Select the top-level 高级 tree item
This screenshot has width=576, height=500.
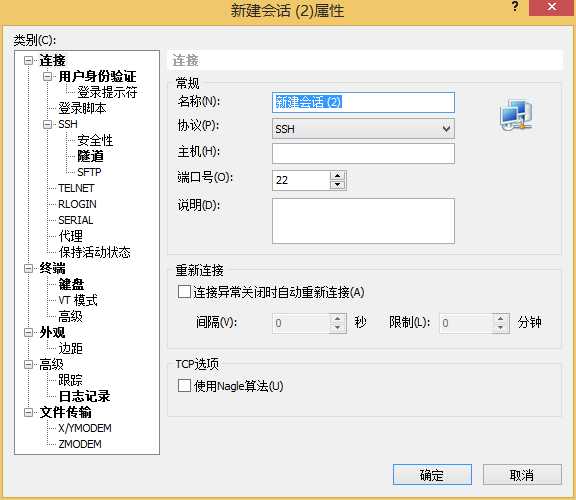coord(51,364)
